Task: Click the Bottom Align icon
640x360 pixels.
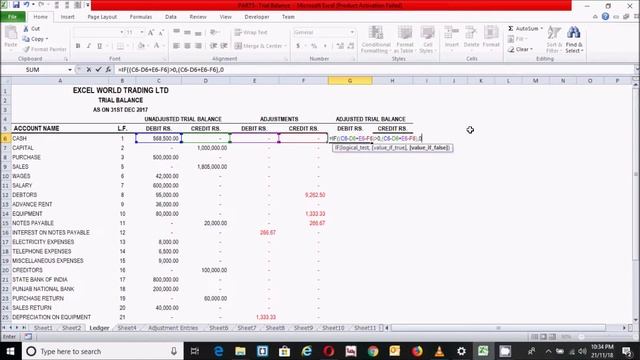Action: 198,32
